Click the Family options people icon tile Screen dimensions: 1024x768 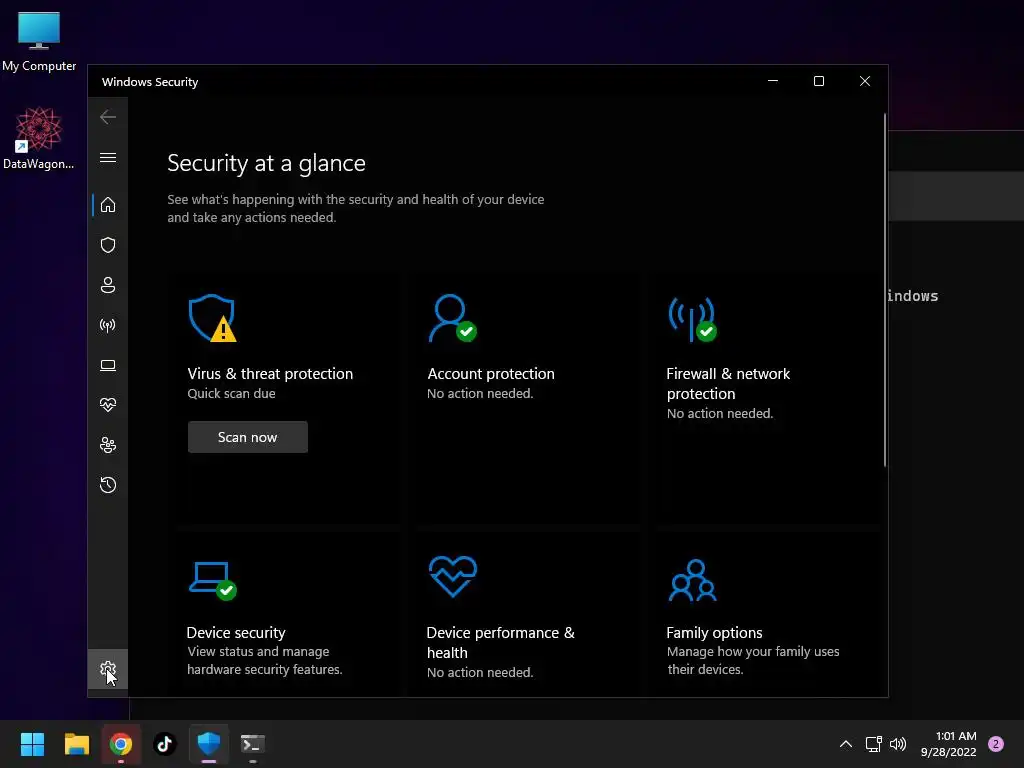693,580
